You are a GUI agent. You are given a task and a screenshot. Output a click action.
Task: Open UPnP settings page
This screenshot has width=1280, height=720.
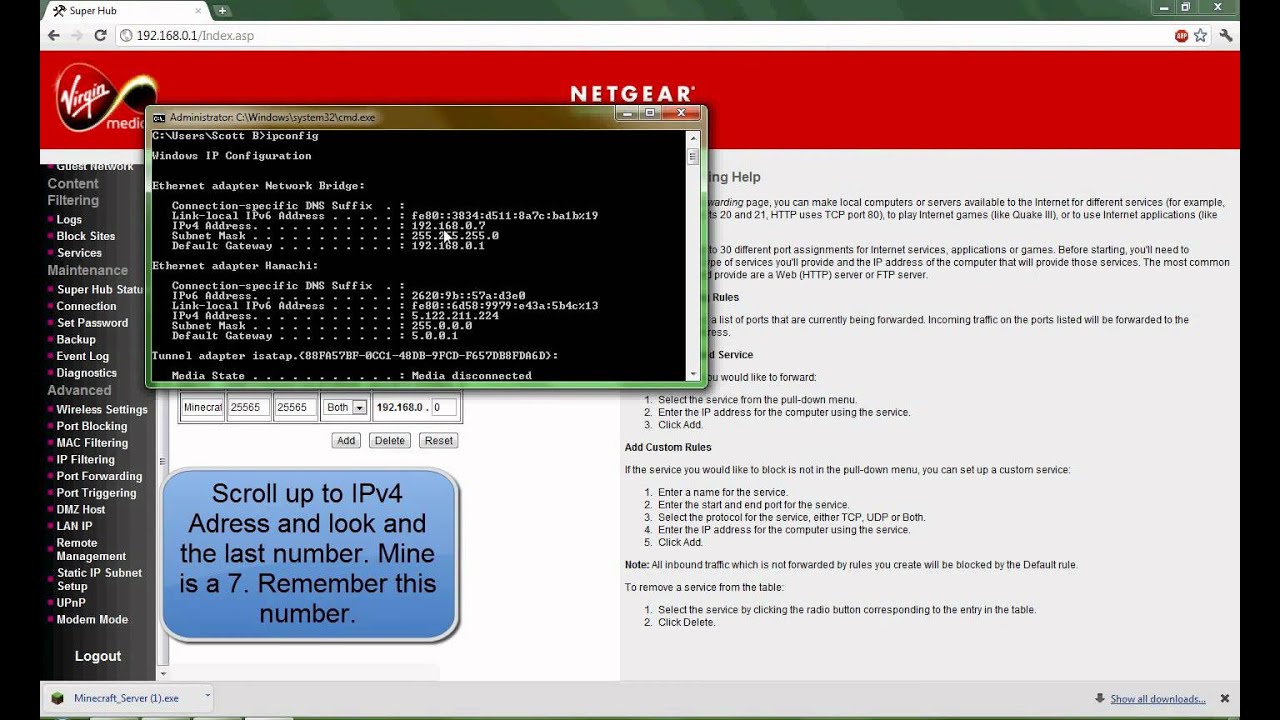pyautogui.click(x=71, y=603)
